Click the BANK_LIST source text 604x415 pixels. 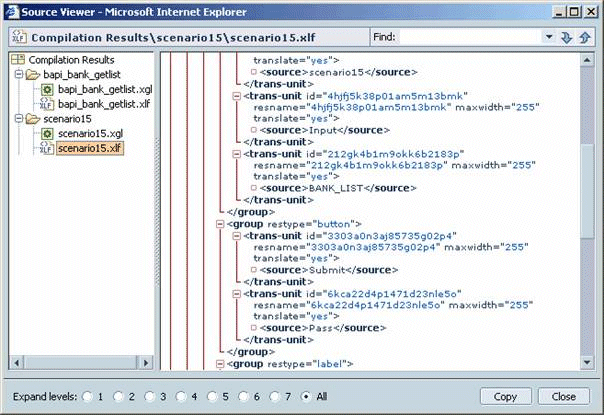pos(336,188)
